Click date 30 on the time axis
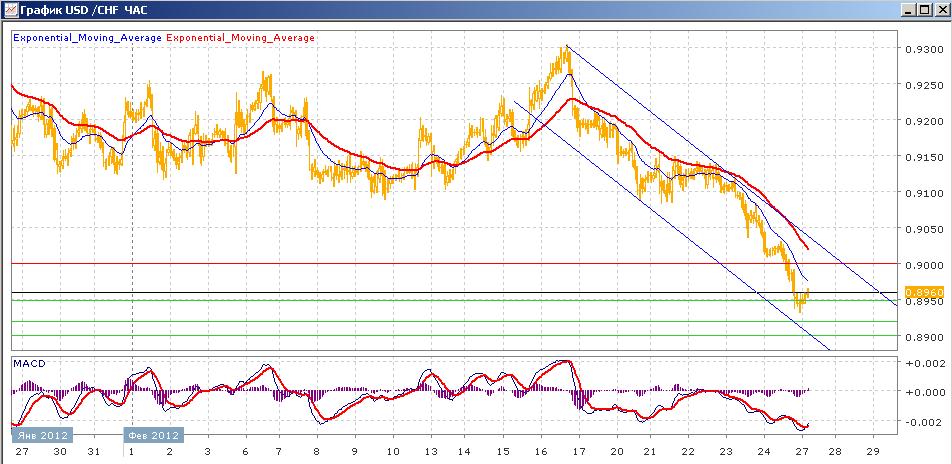Image resolution: width=952 pixels, height=464 pixels. (x=60, y=452)
